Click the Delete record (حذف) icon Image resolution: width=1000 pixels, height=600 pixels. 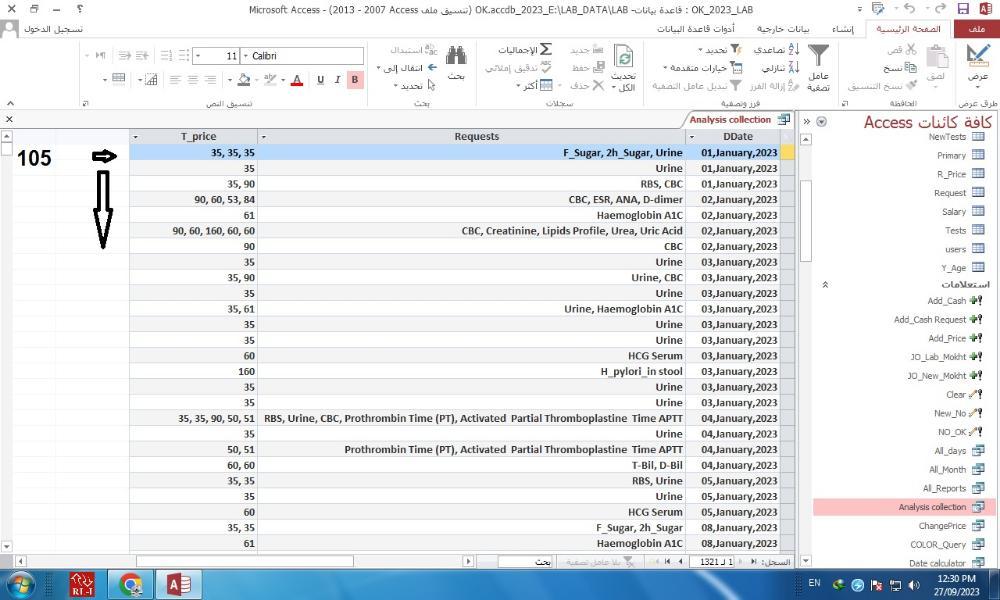pyautogui.click(x=597, y=85)
